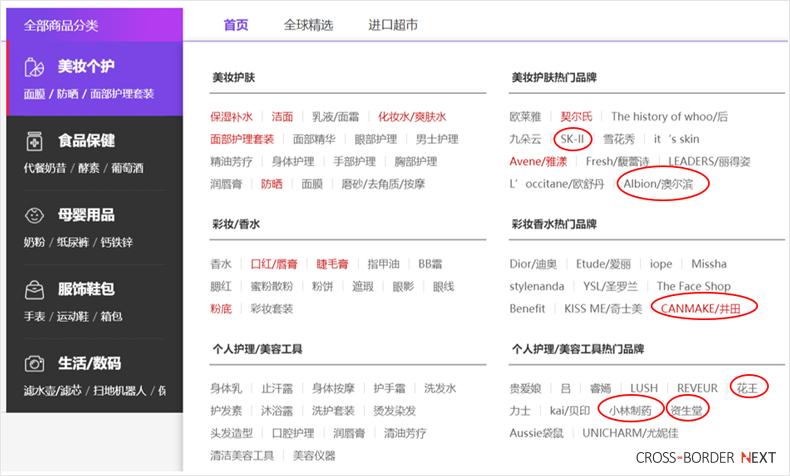Open the 保湿补水 link
The height and width of the screenshot is (476, 790).
[231, 117]
